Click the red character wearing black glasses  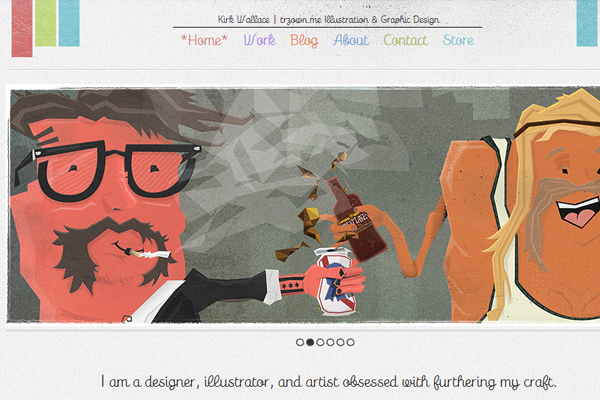99,207
